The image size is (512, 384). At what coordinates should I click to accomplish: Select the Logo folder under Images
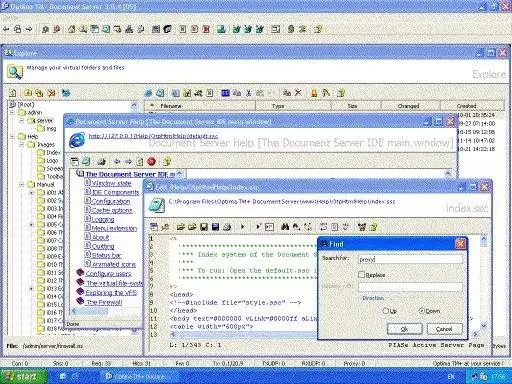tap(52, 160)
